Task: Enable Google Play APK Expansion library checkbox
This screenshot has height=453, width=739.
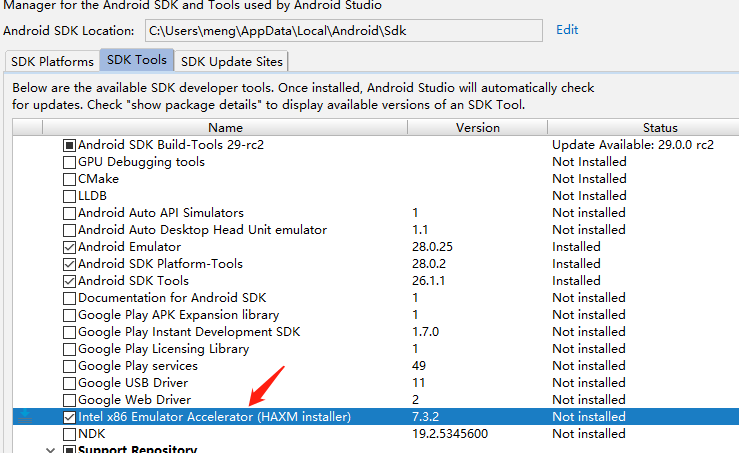Action: tap(69, 315)
